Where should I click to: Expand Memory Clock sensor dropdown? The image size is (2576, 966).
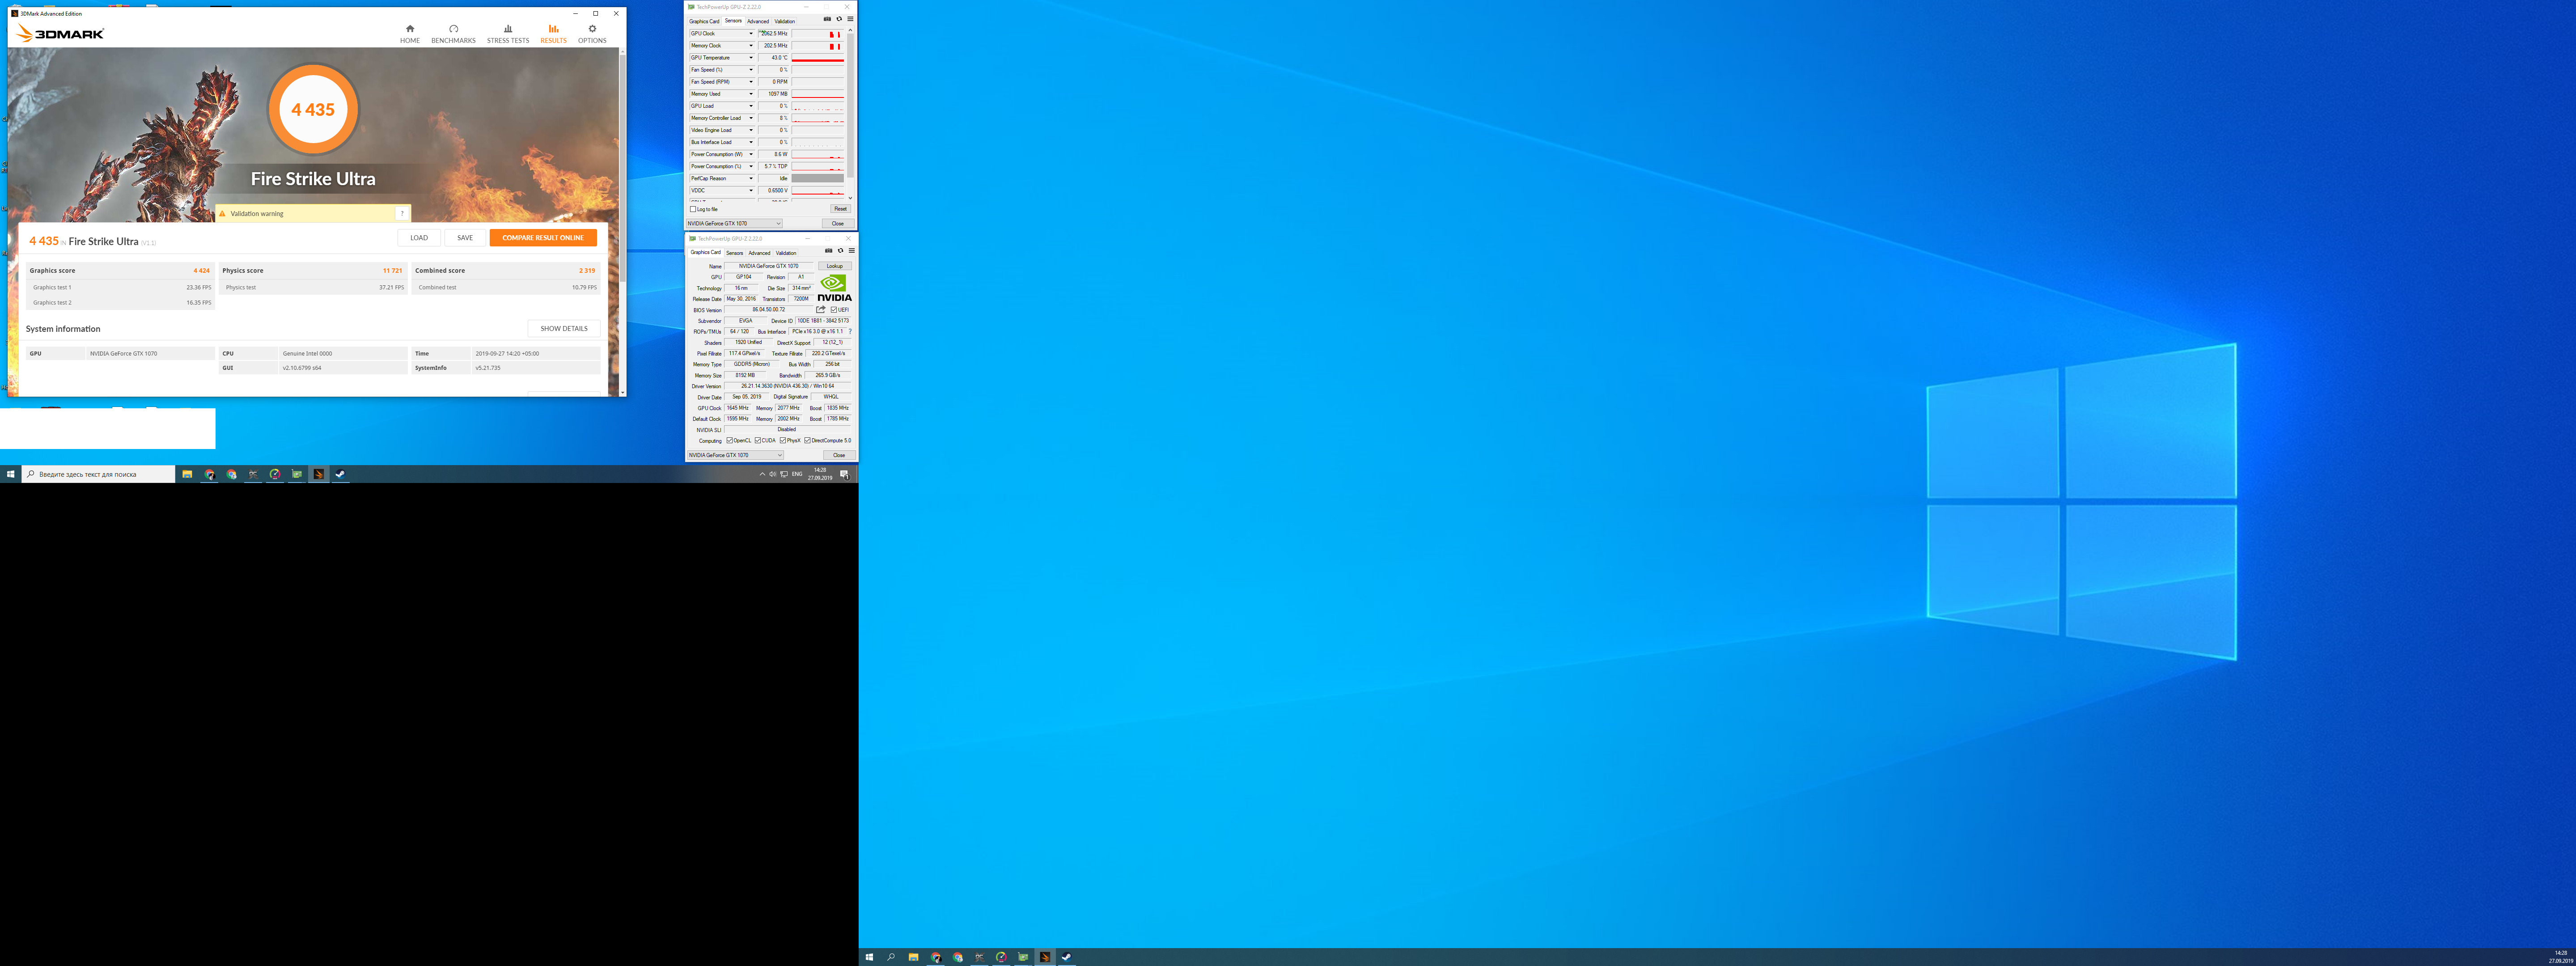pos(751,45)
